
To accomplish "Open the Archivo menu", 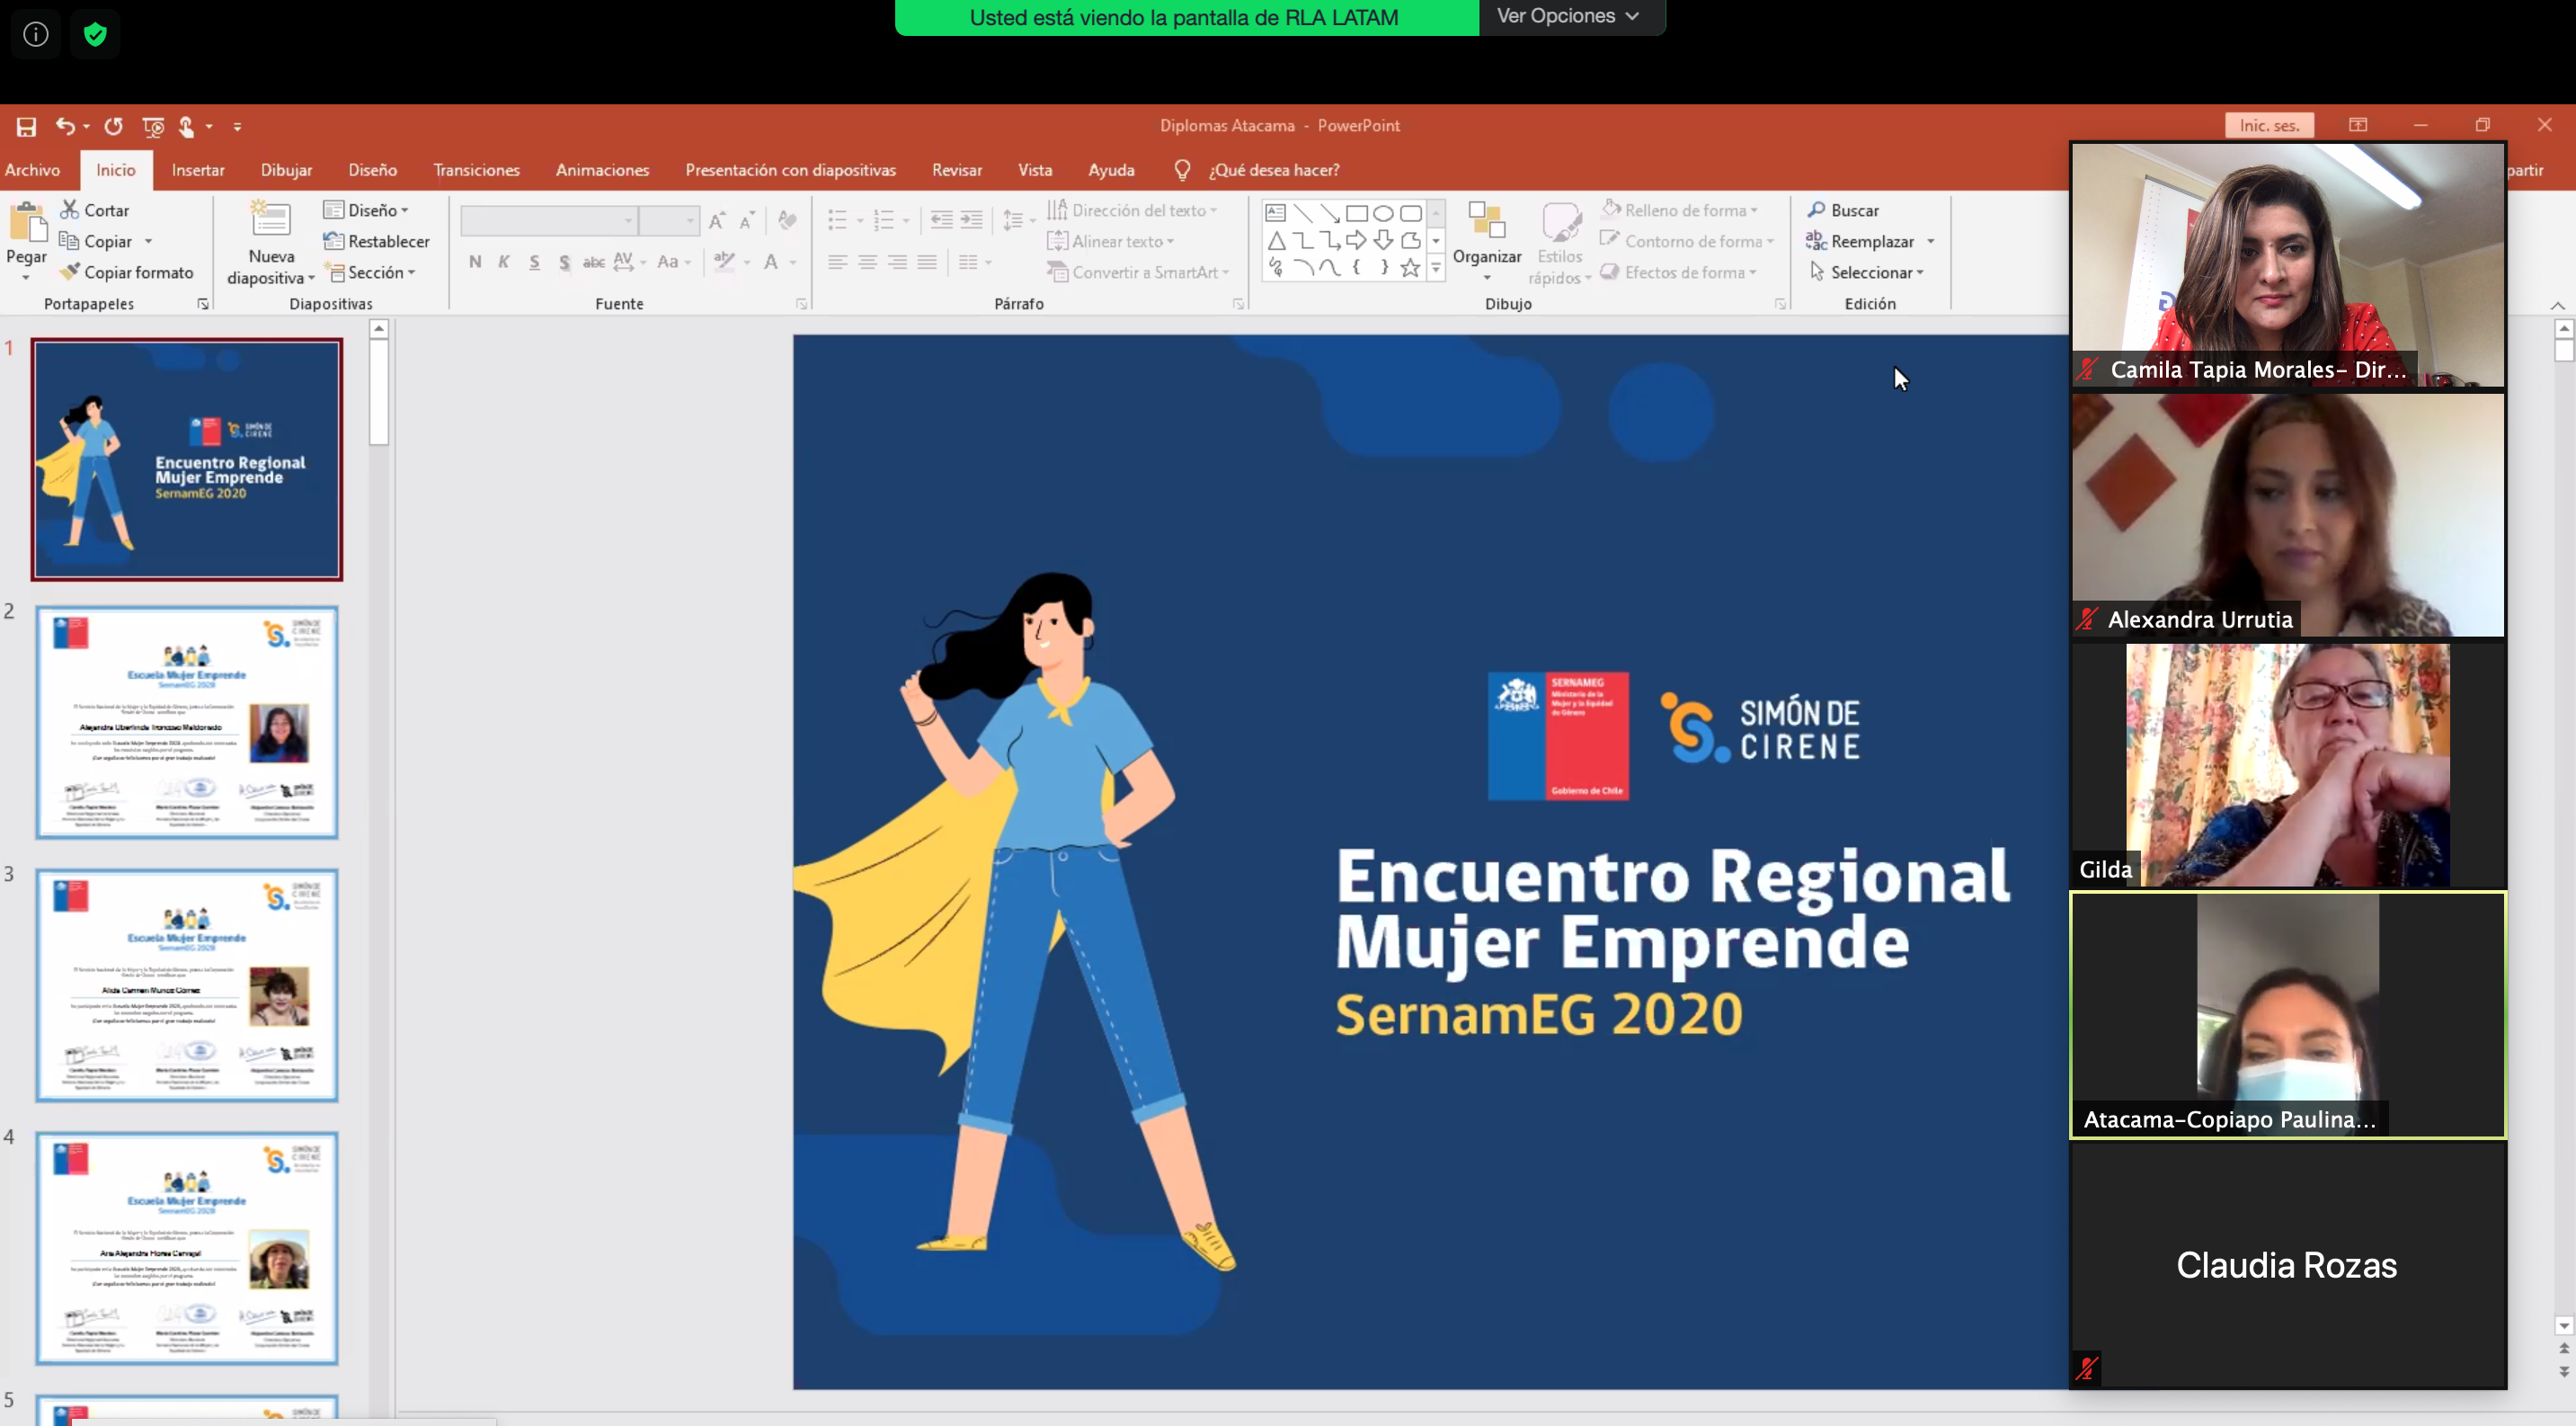I will [32, 170].
